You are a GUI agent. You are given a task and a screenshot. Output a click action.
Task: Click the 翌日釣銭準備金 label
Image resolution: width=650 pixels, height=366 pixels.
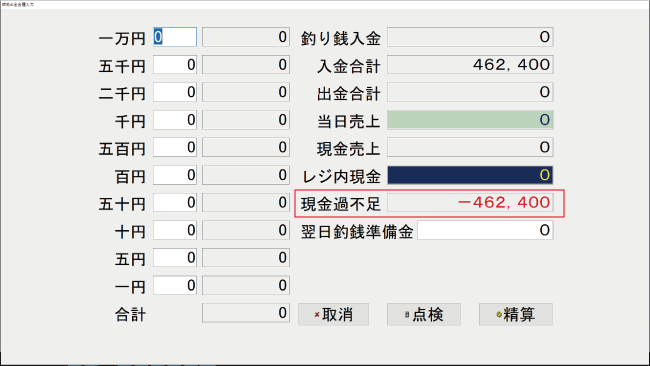pyautogui.click(x=357, y=232)
